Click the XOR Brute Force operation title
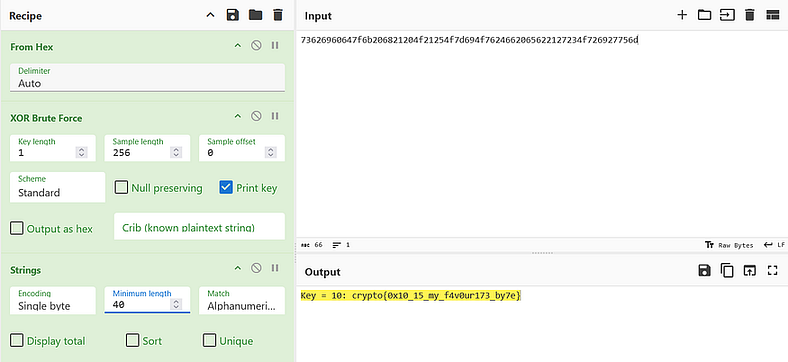 click(46, 118)
